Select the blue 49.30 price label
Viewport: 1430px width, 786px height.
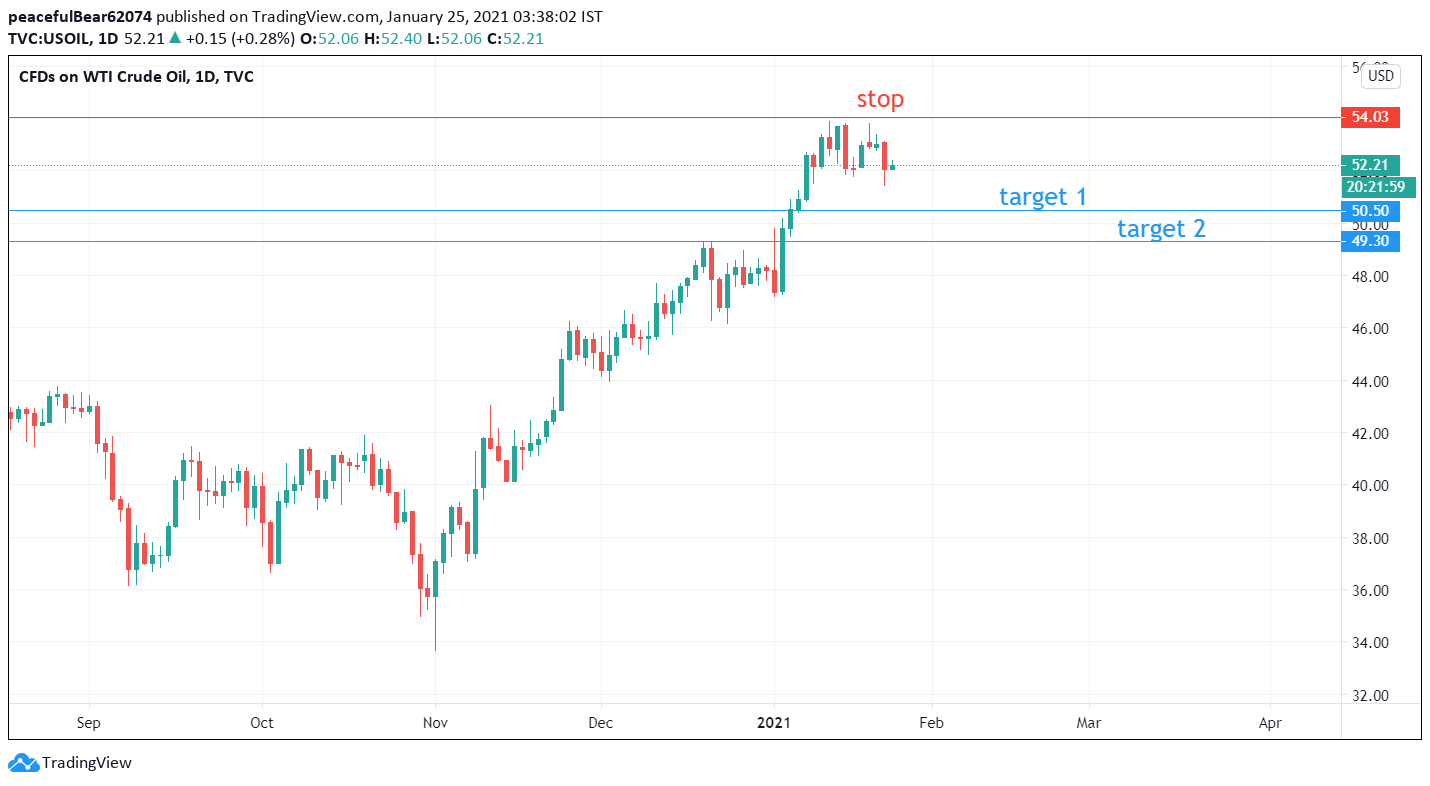pyautogui.click(x=1372, y=241)
